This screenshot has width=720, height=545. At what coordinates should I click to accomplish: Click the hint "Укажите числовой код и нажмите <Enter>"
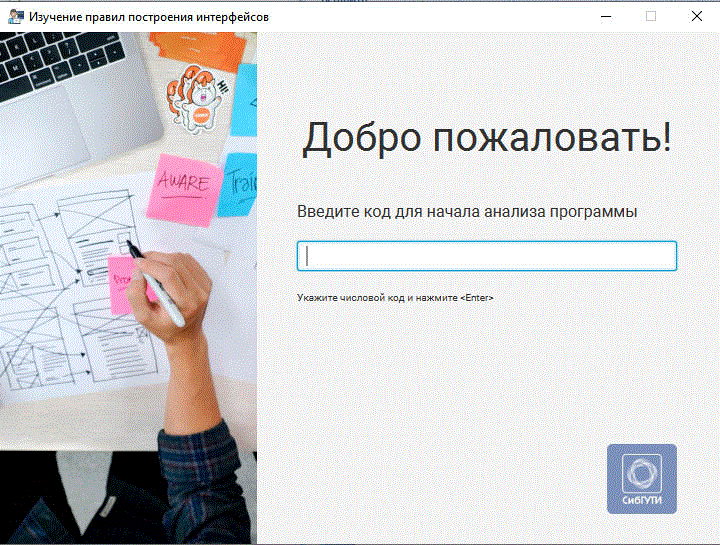pos(395,298)
